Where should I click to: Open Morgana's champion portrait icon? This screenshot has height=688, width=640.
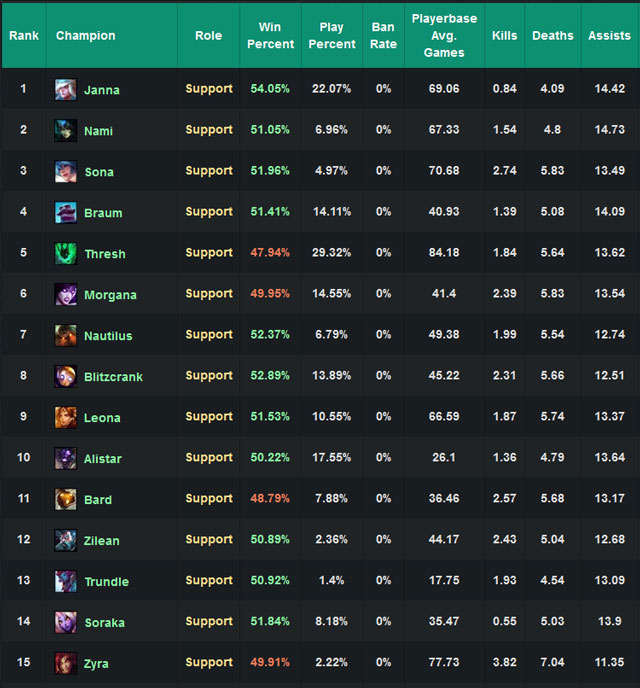pyautogui.click(x=65, y=294)
